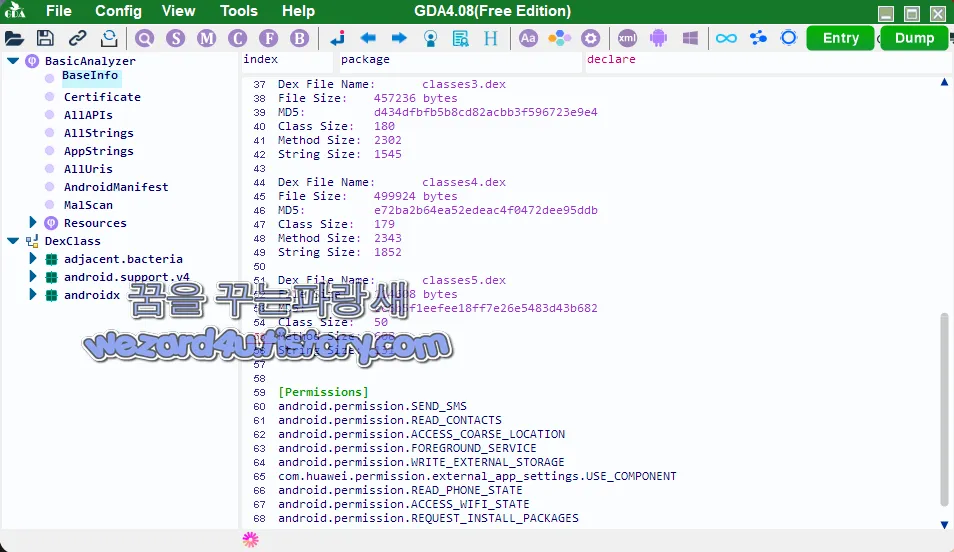Screen dimensions: 954x552
Task: Open the Config menu
Action: (118, 11)
